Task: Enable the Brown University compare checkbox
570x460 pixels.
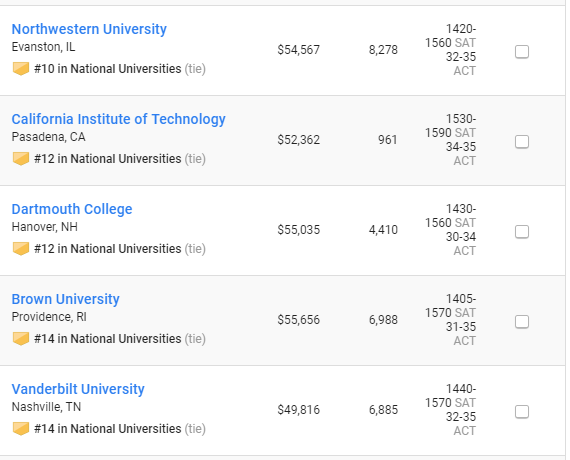Action: pyautogui.click(x=522, y=321)
